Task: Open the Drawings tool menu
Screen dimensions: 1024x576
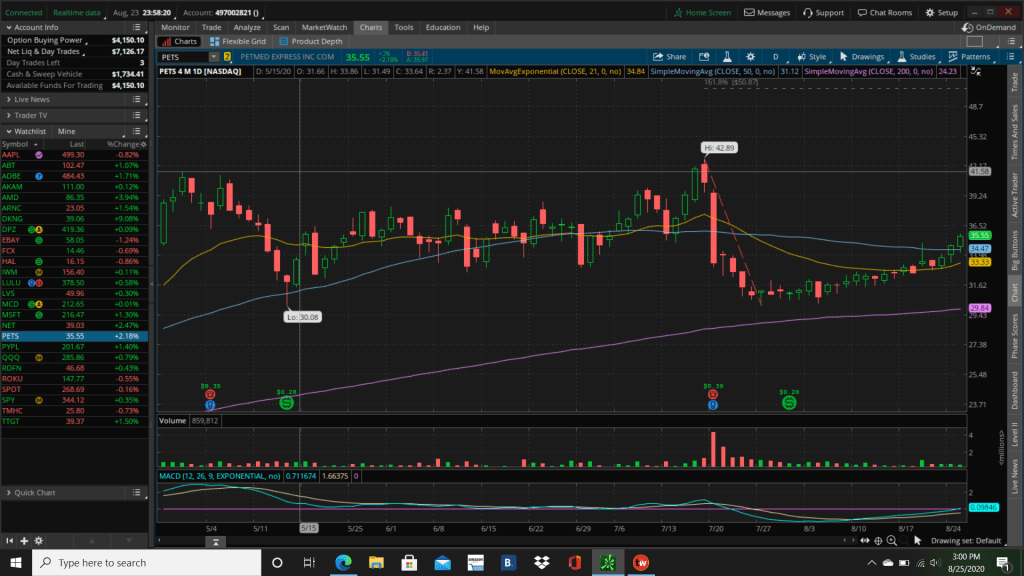Action: tap(862, 57)
